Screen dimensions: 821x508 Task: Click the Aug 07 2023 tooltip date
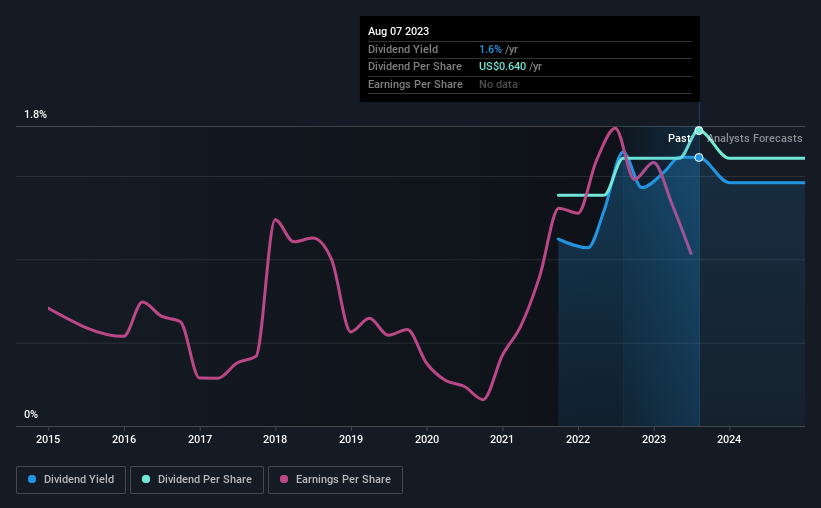coord(398,31)
